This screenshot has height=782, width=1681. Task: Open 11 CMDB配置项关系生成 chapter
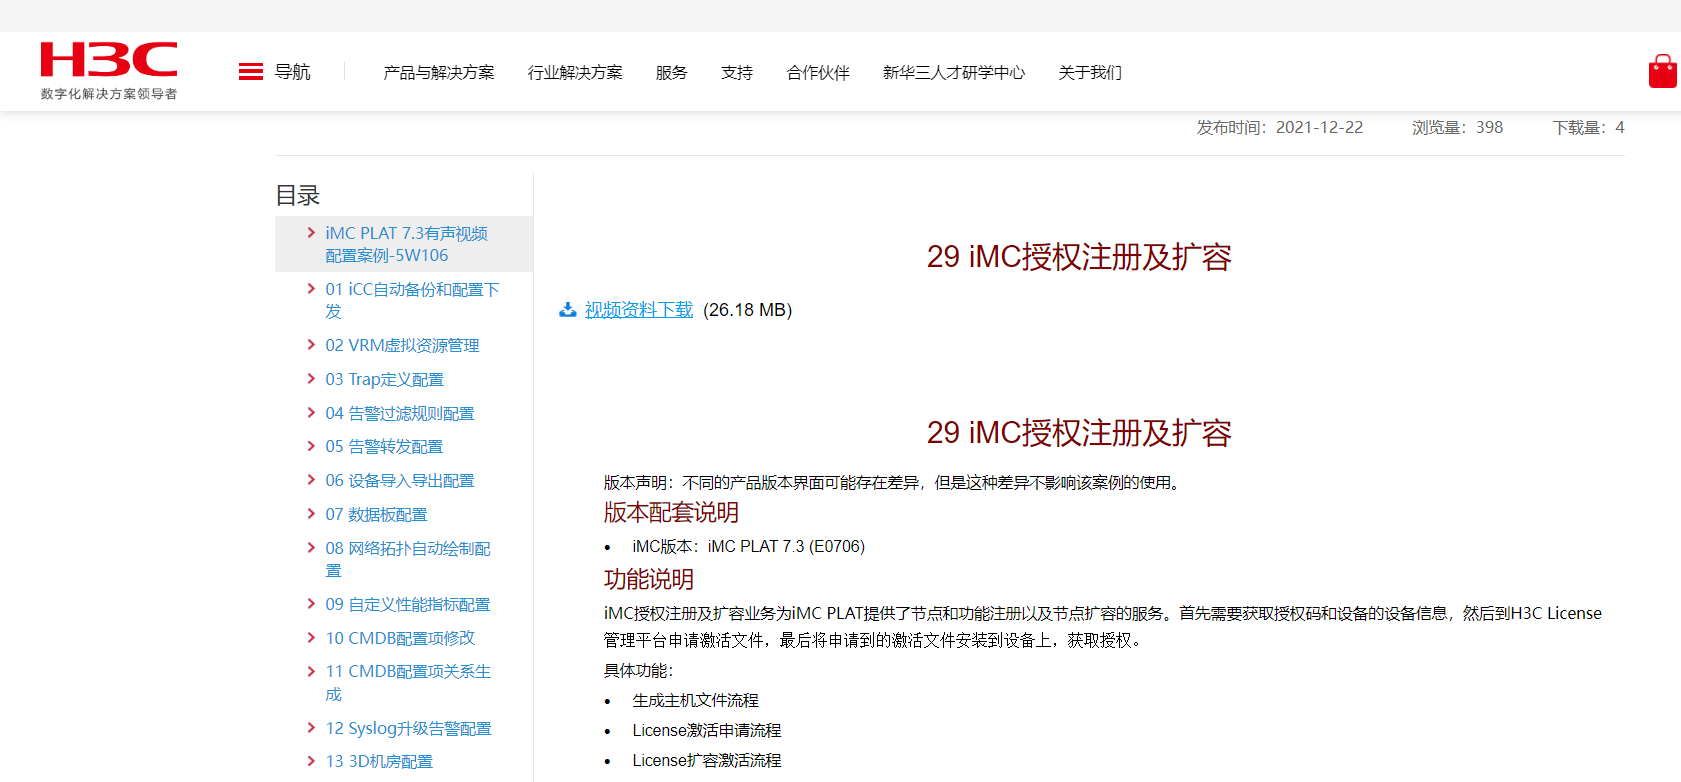[408, 682]
